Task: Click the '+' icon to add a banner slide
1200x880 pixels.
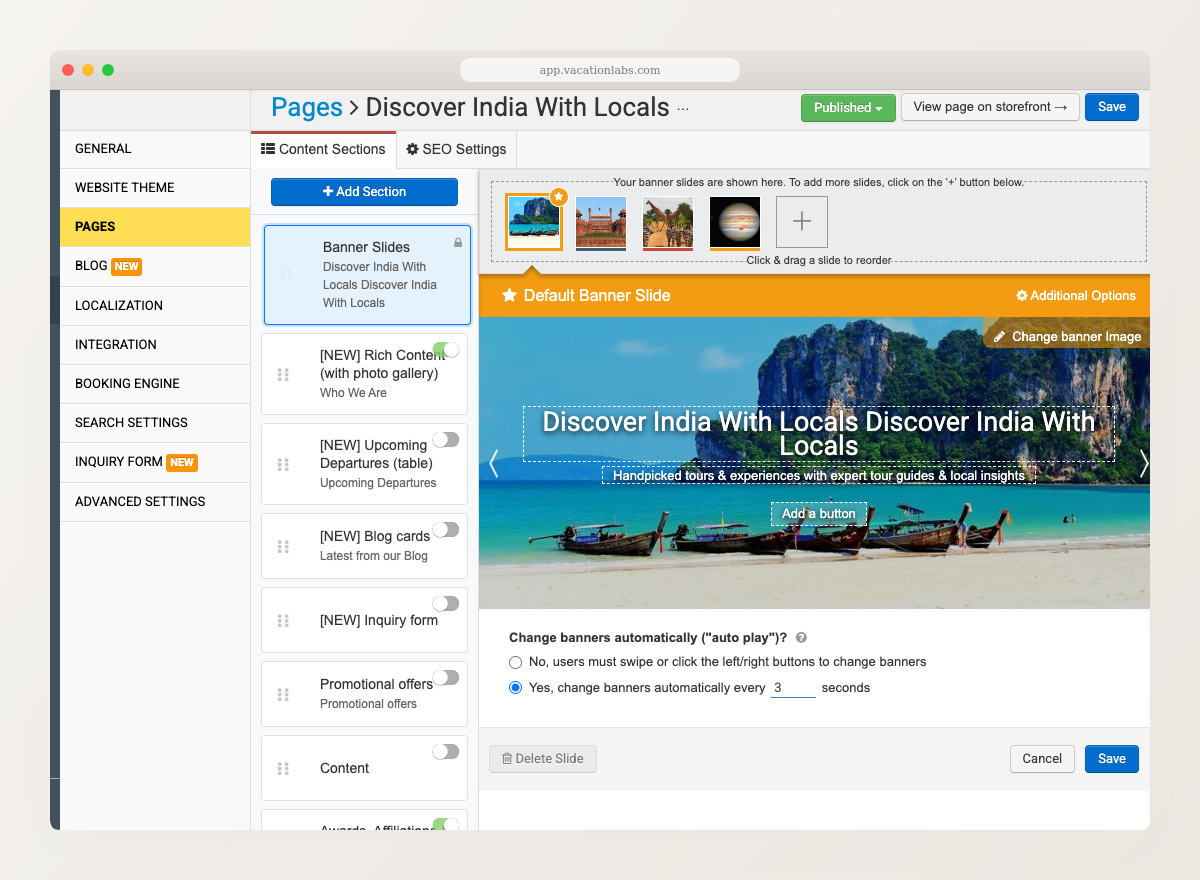Action: [x=801, y=222]
